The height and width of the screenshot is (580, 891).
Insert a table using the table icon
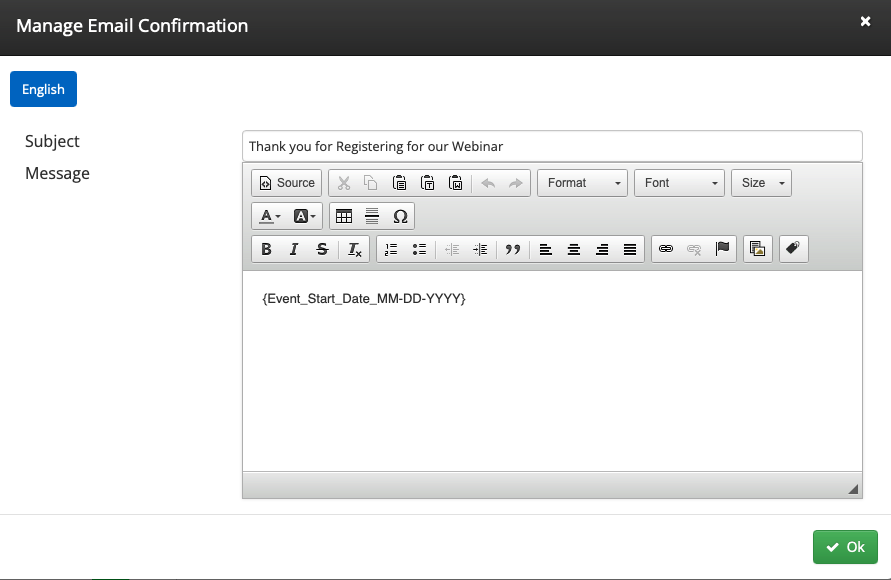[x=344, y=216]
